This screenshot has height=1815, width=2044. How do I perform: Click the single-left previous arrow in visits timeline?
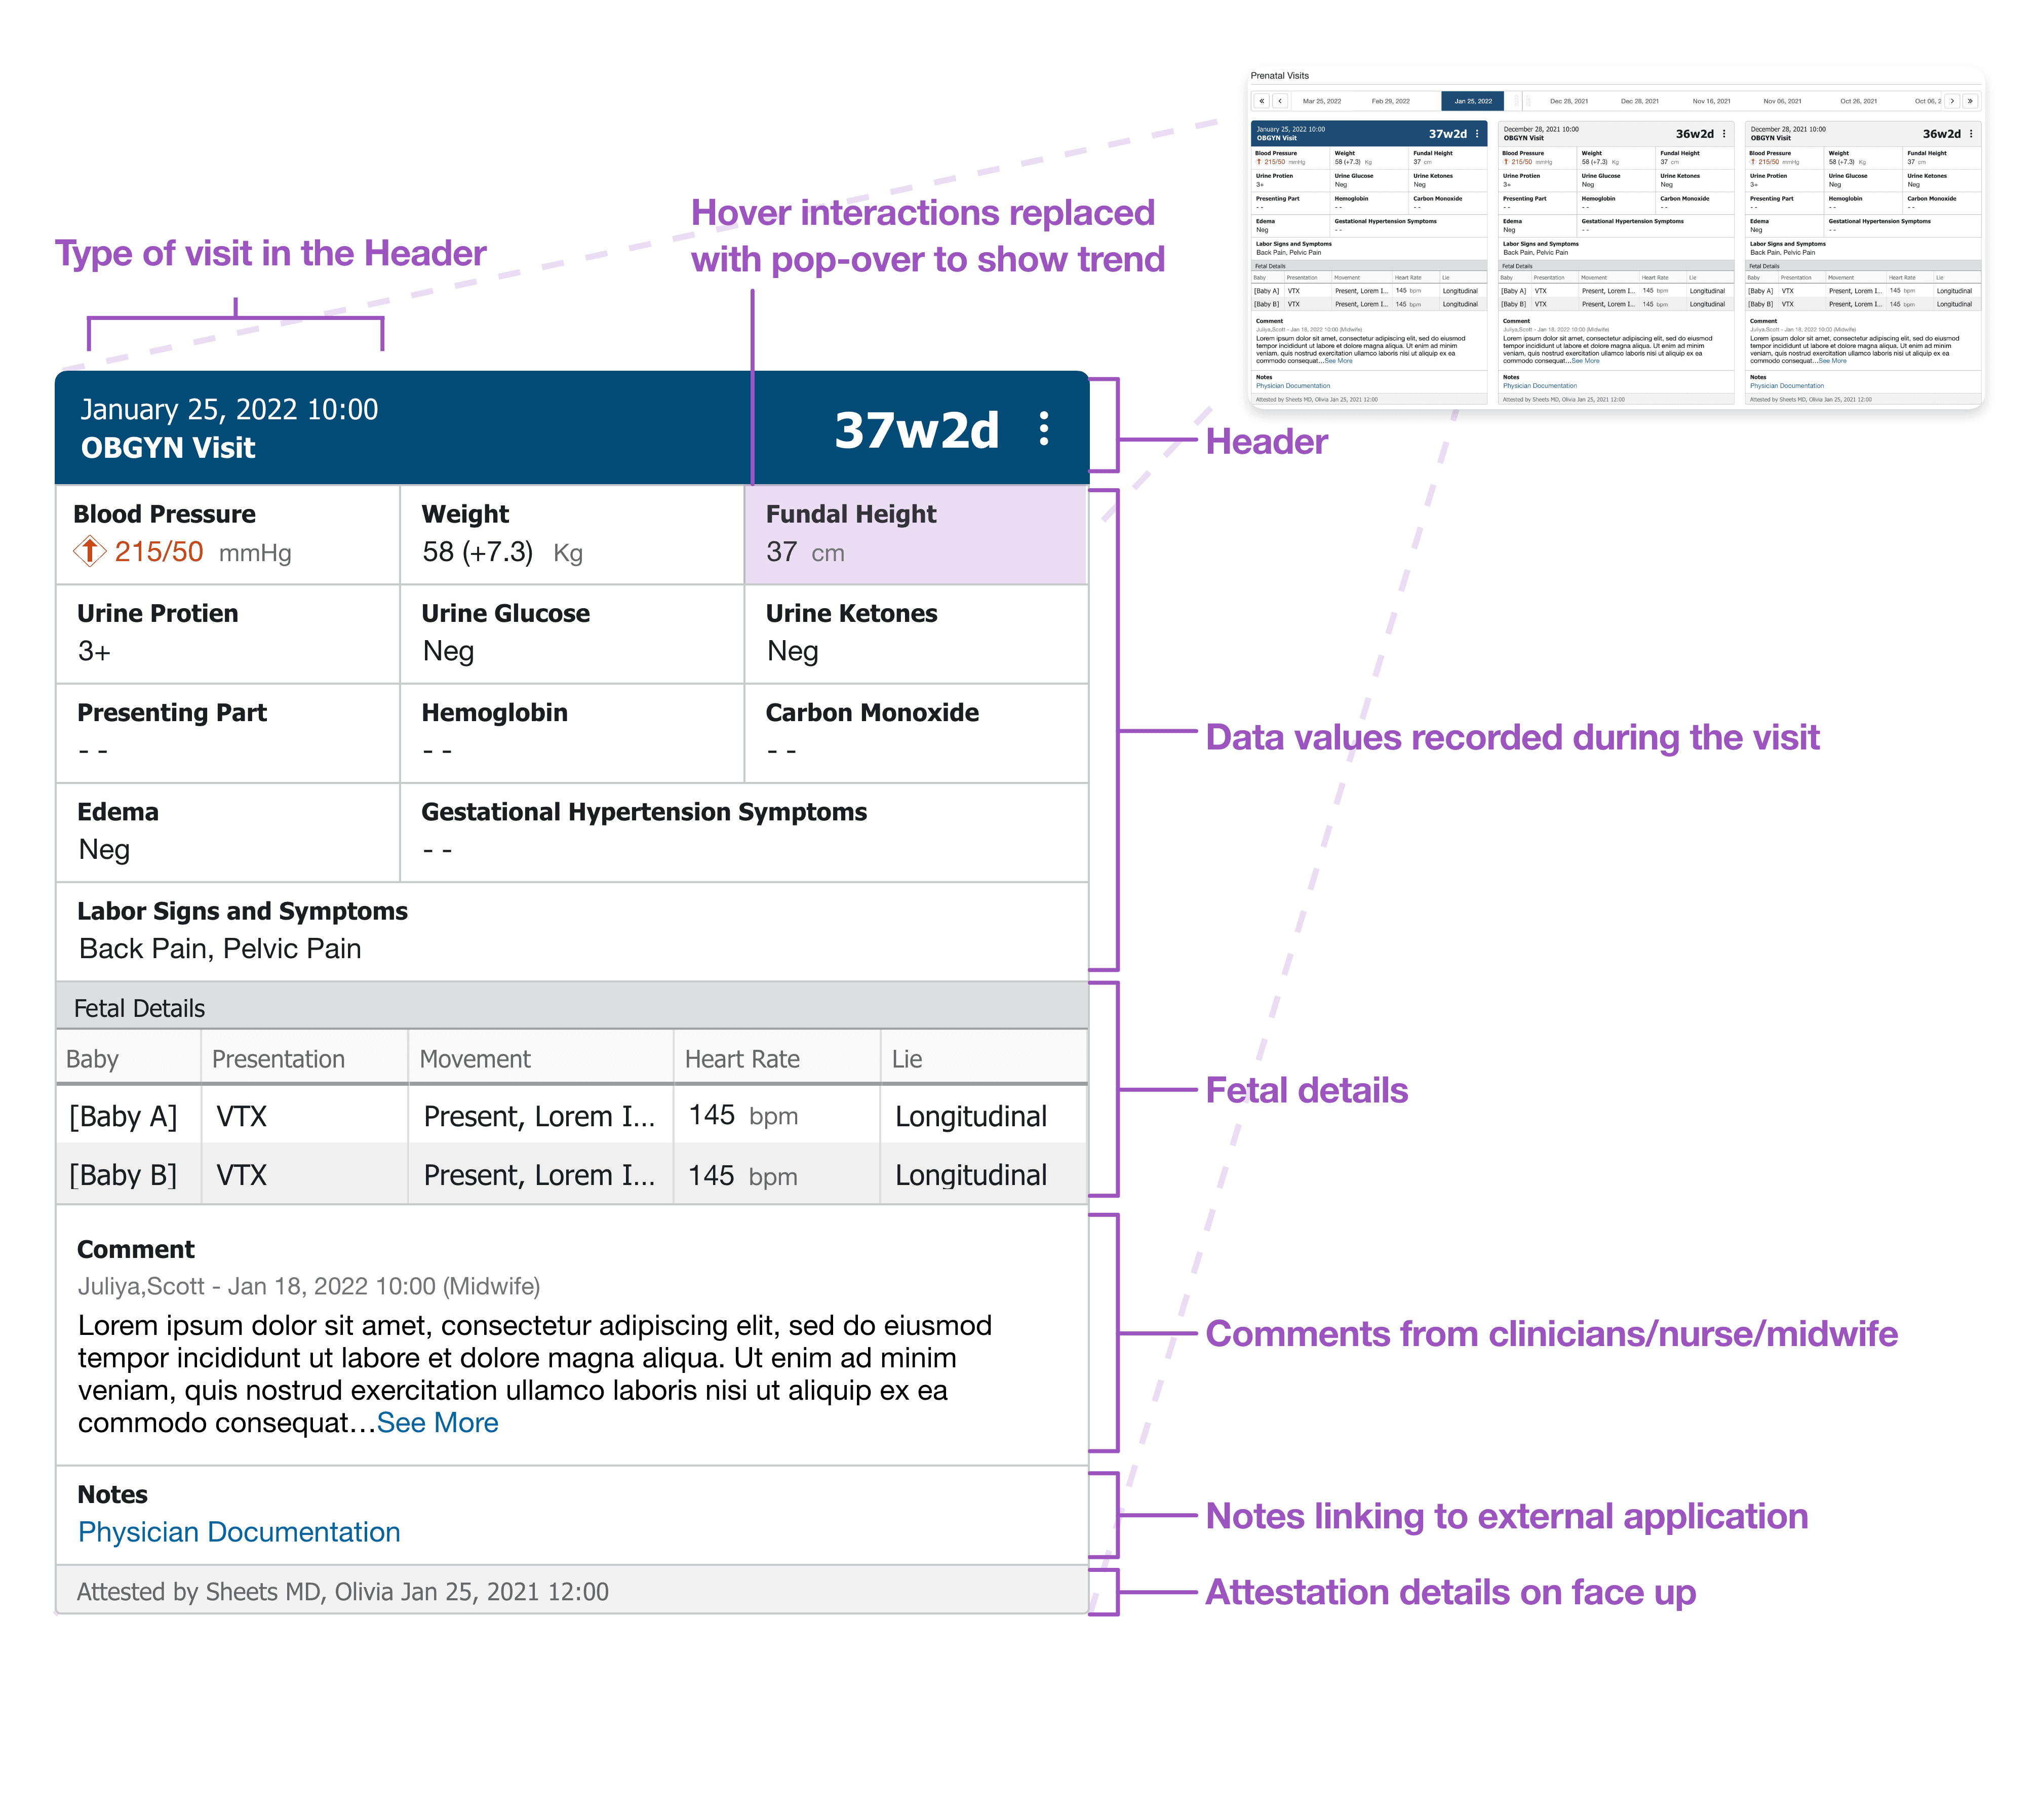(x=1280, y=101)
